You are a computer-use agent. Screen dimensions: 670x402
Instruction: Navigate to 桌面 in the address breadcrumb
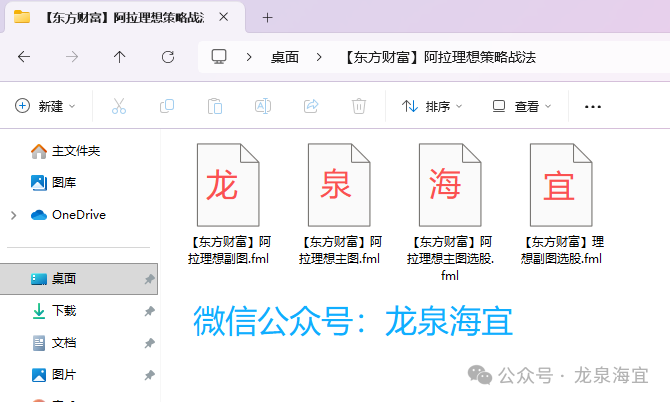pos(285,57)
